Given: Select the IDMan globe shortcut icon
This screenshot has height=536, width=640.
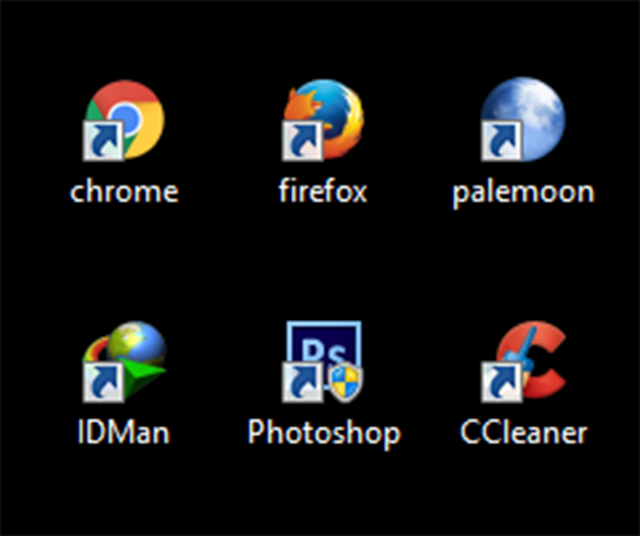Looking at the screenshot, I should [x=124, y=362].
